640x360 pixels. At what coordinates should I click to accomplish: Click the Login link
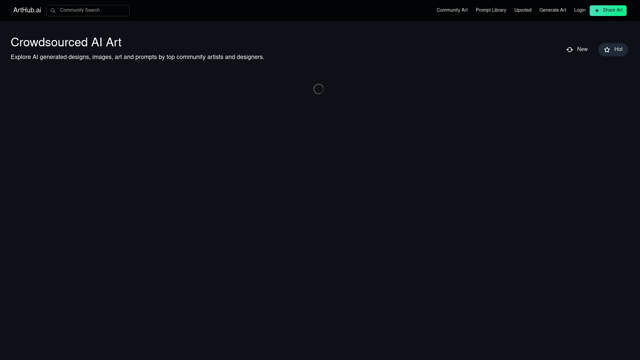click(579, 10)
